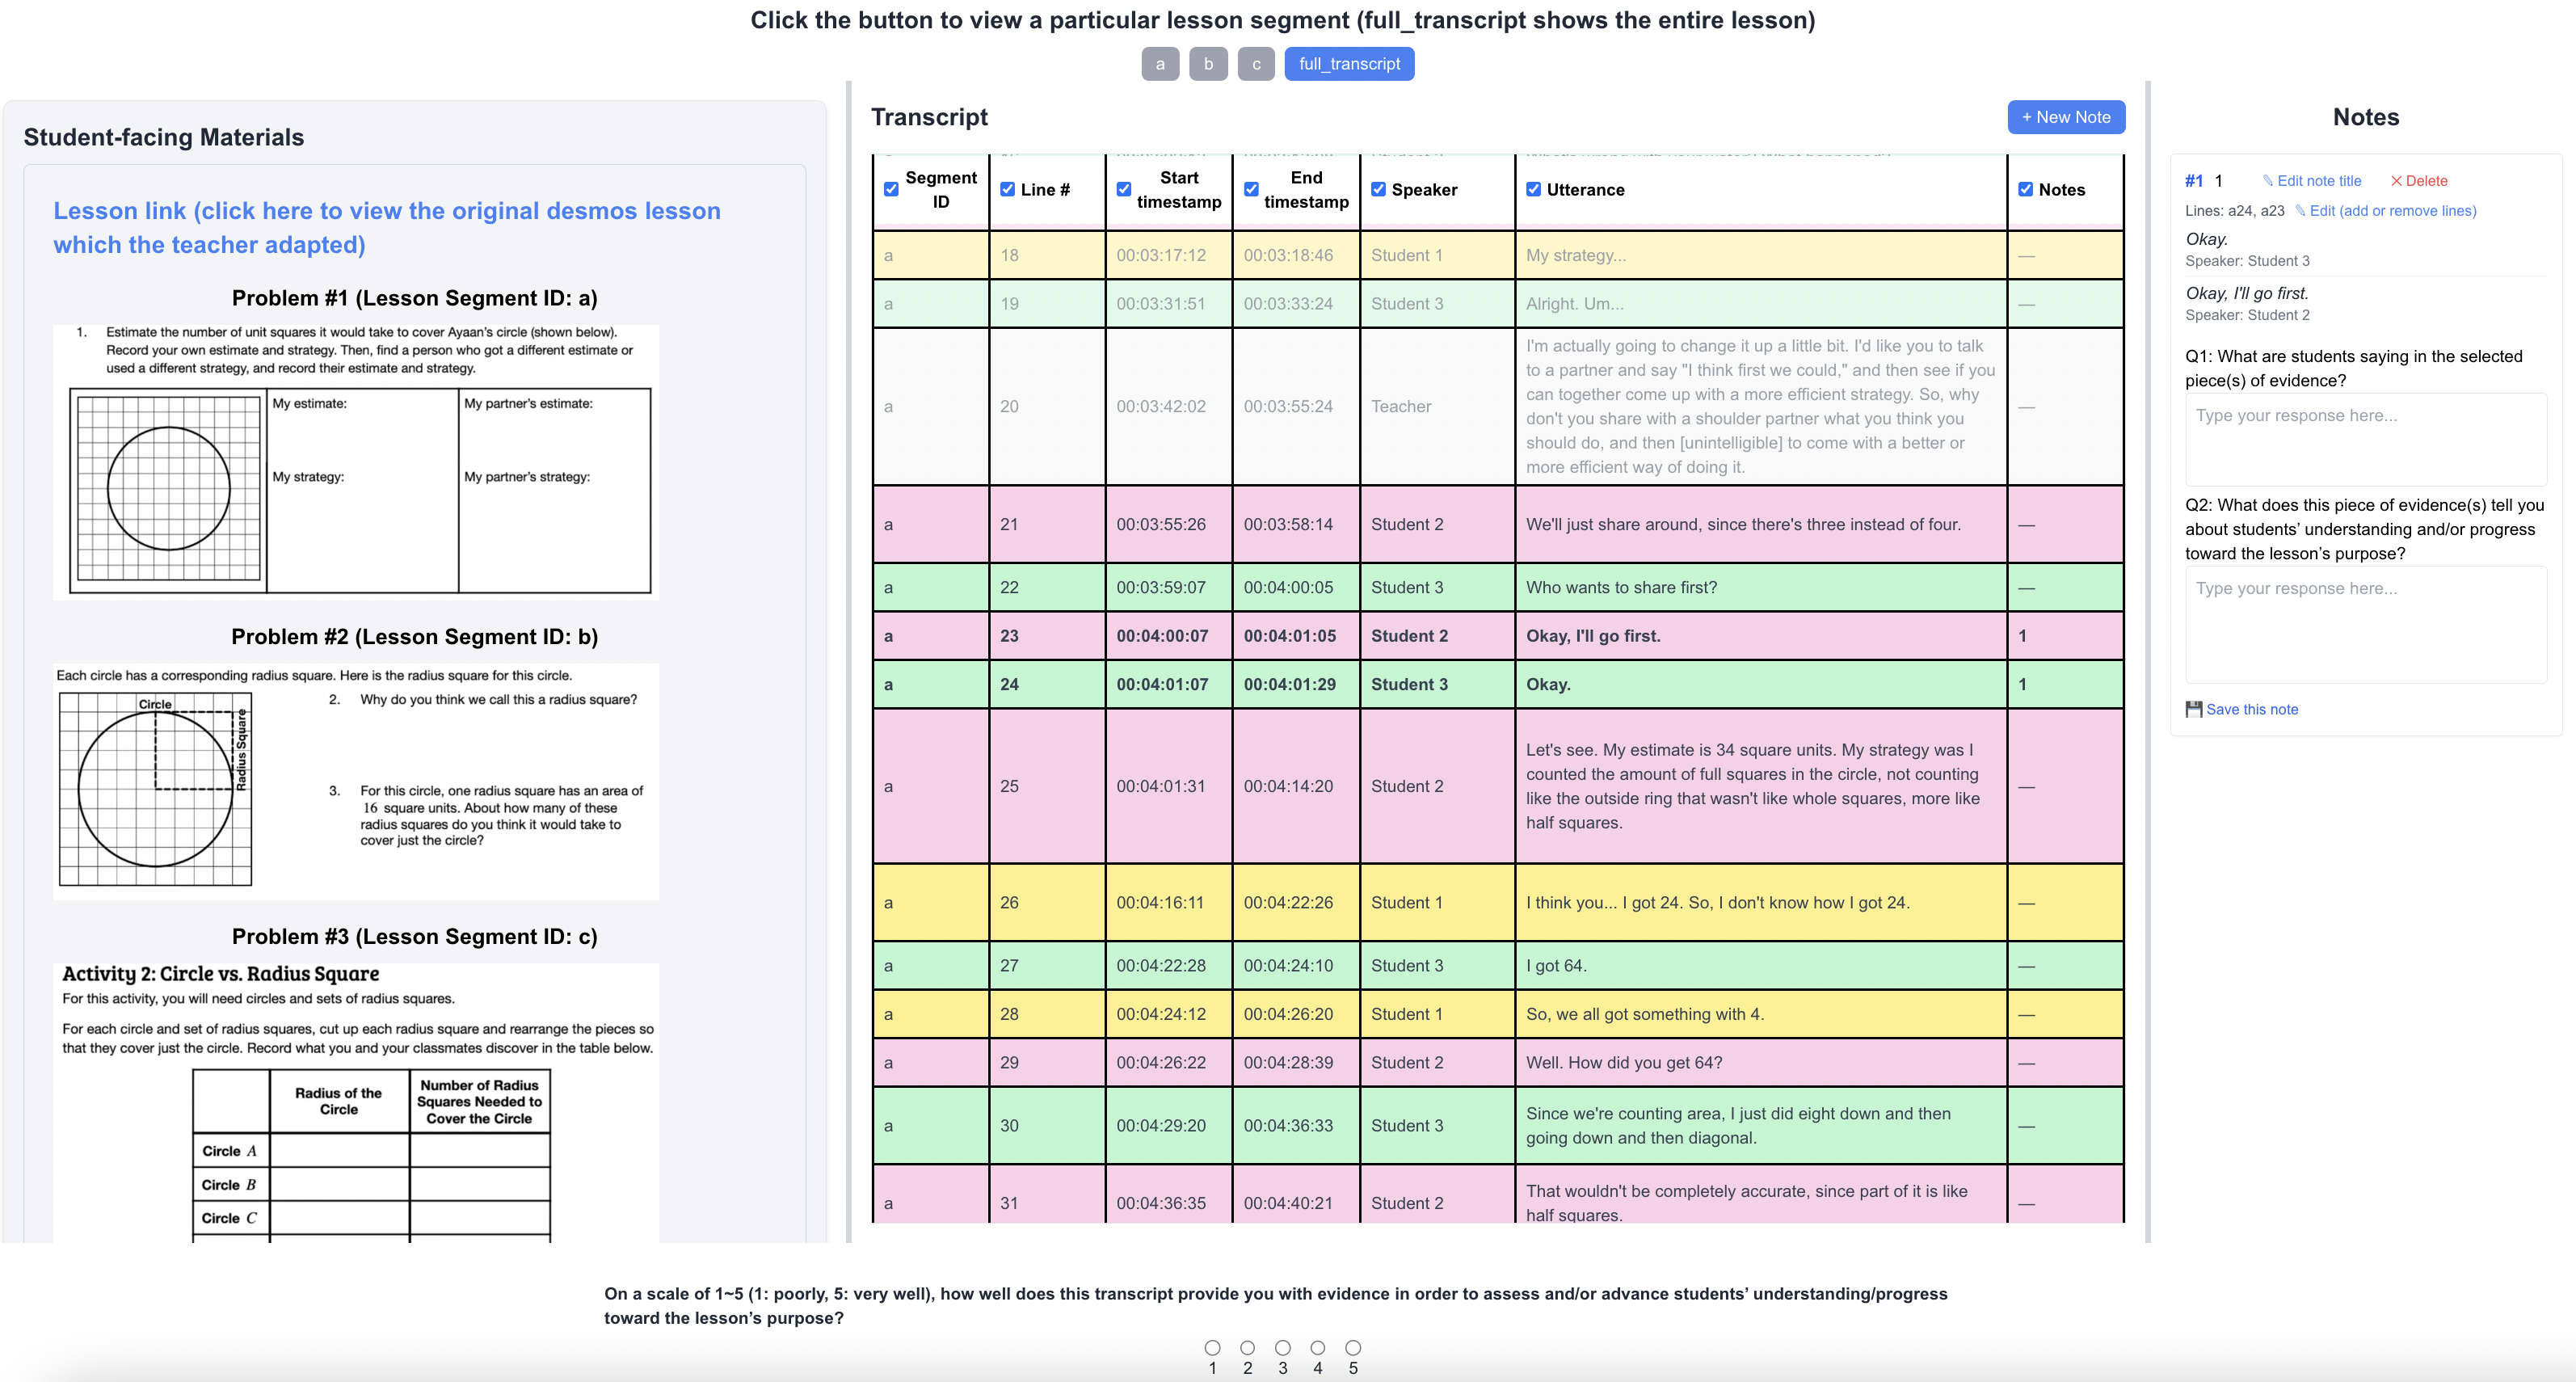Select the full_transcript segment button
Screen dimensions: 2576x1382
(1349, 64)
